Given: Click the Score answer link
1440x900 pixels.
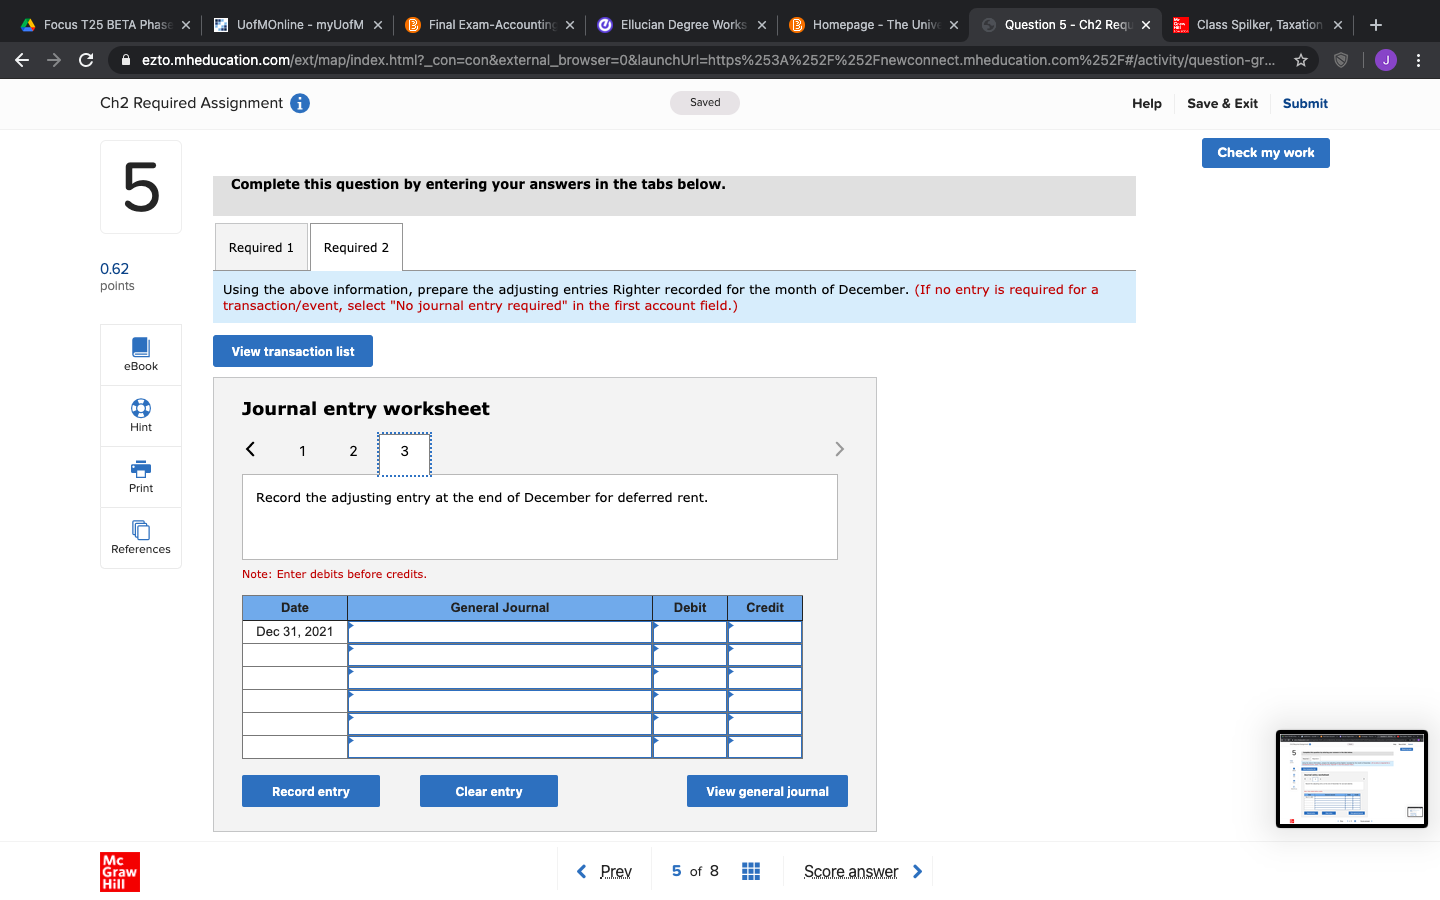Looking at the screenshot, I should [x=851, y=871].
